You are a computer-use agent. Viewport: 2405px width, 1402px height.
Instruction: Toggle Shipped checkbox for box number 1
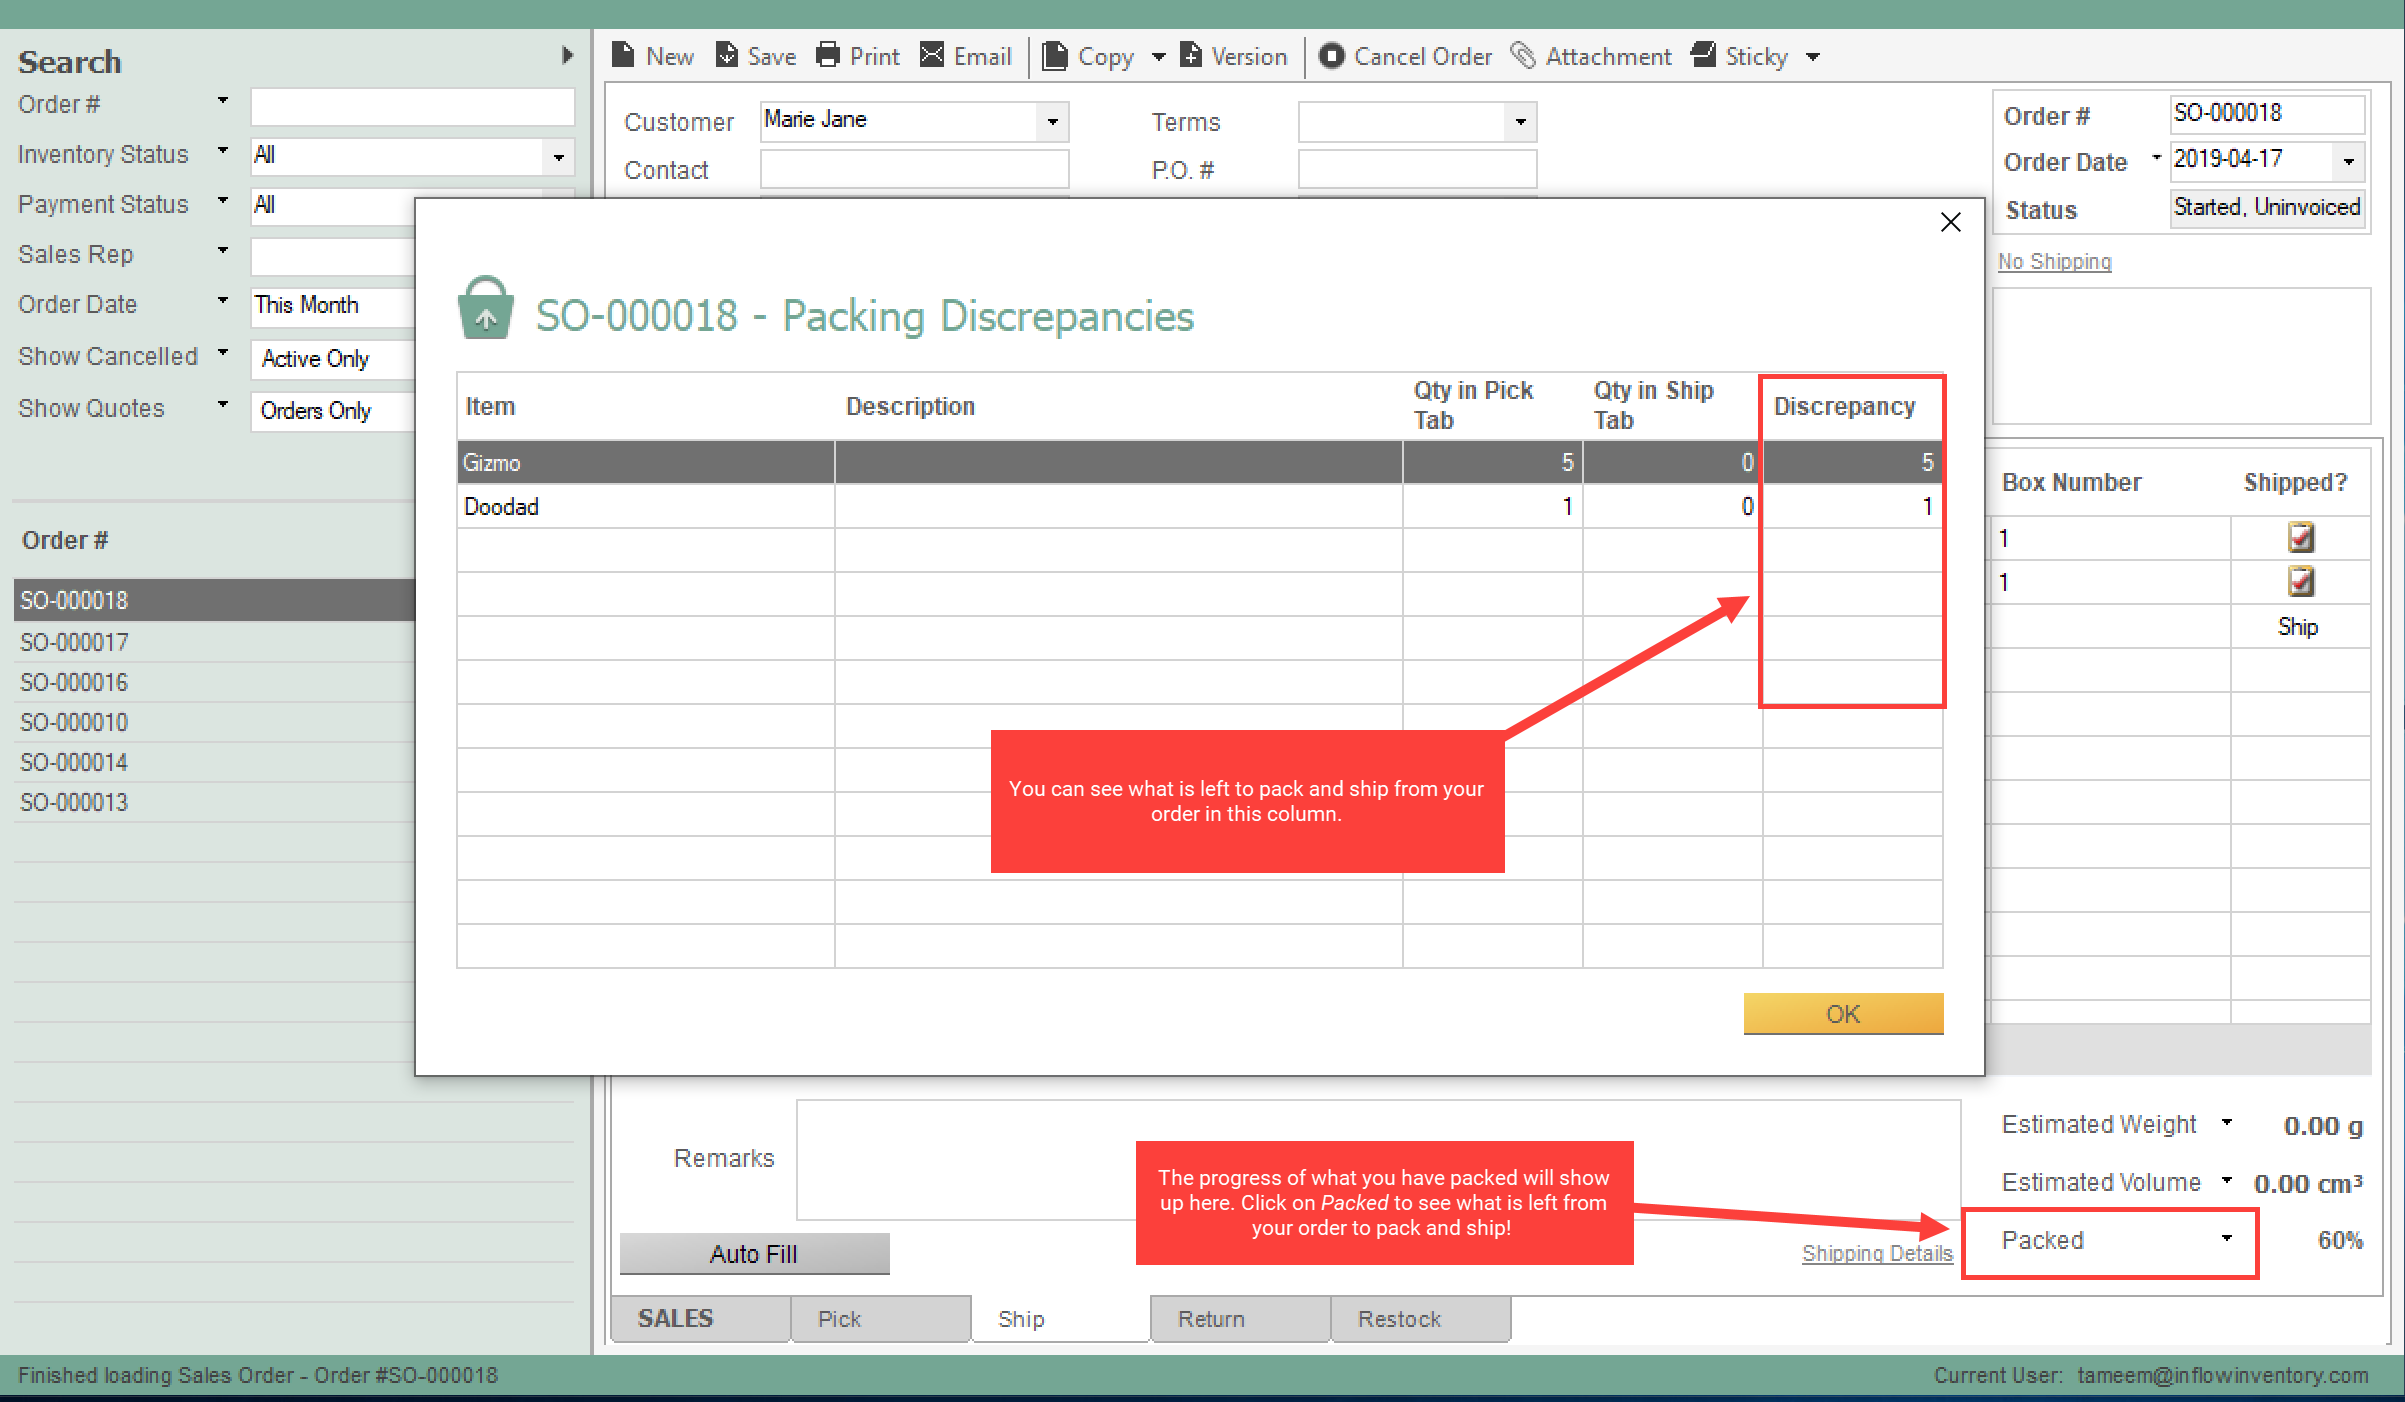click(2301, 538)
